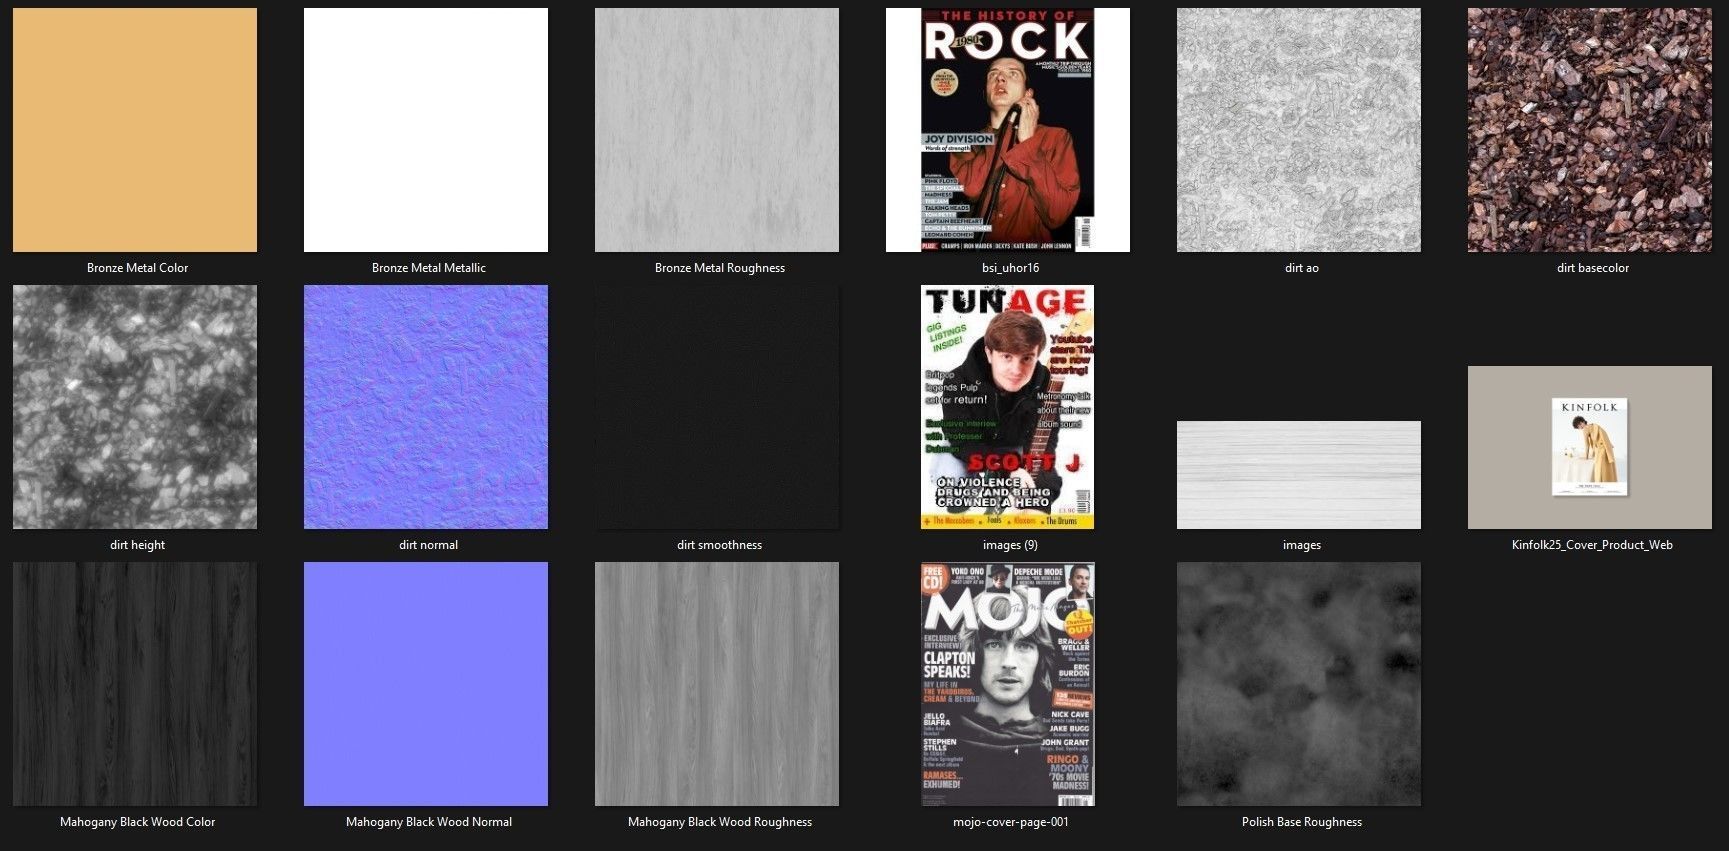Click the 'dirt smoothness' file name
The height and width of the screenshot is (851, 1729).
pos(720,545)
